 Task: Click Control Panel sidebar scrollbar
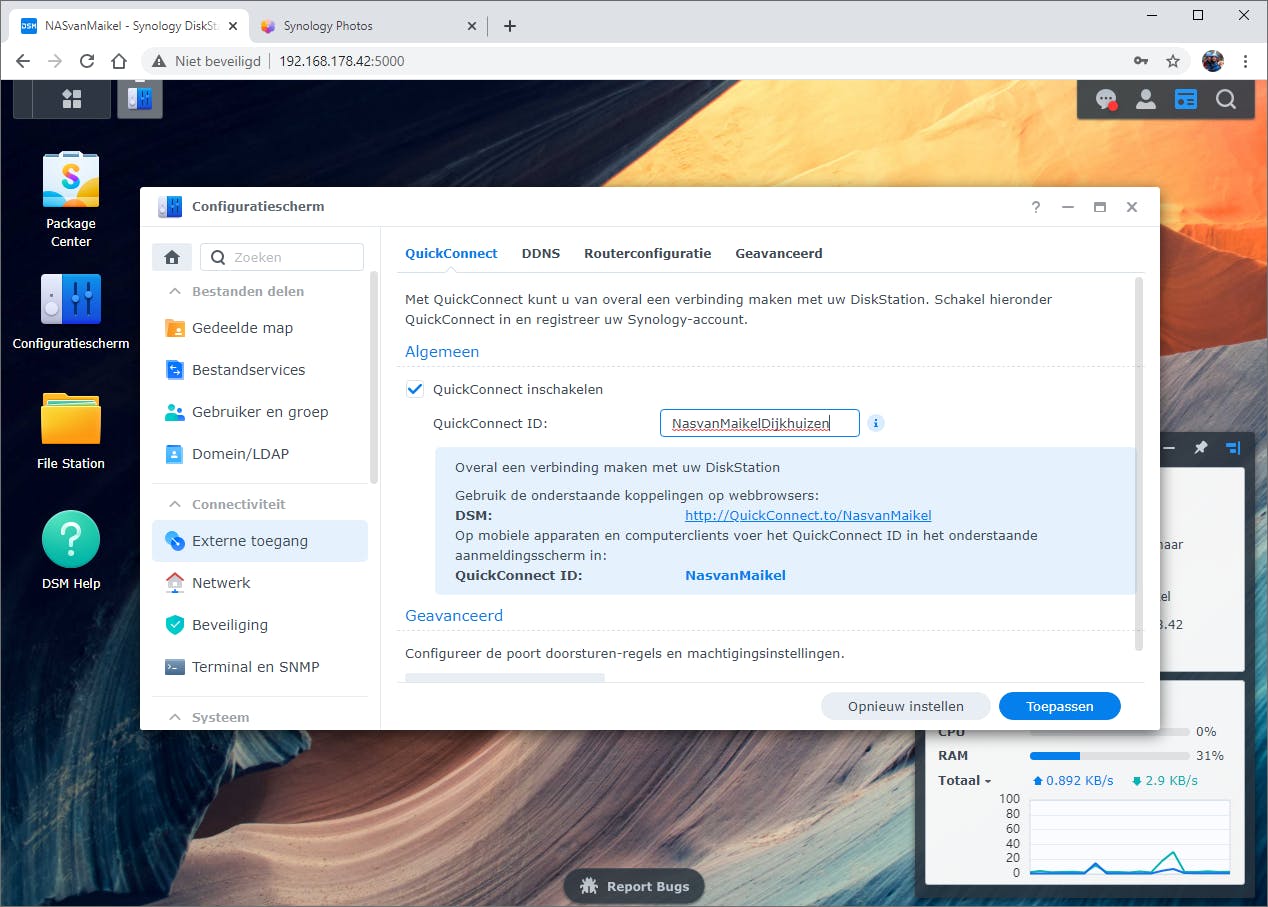(x=374, y=380)
